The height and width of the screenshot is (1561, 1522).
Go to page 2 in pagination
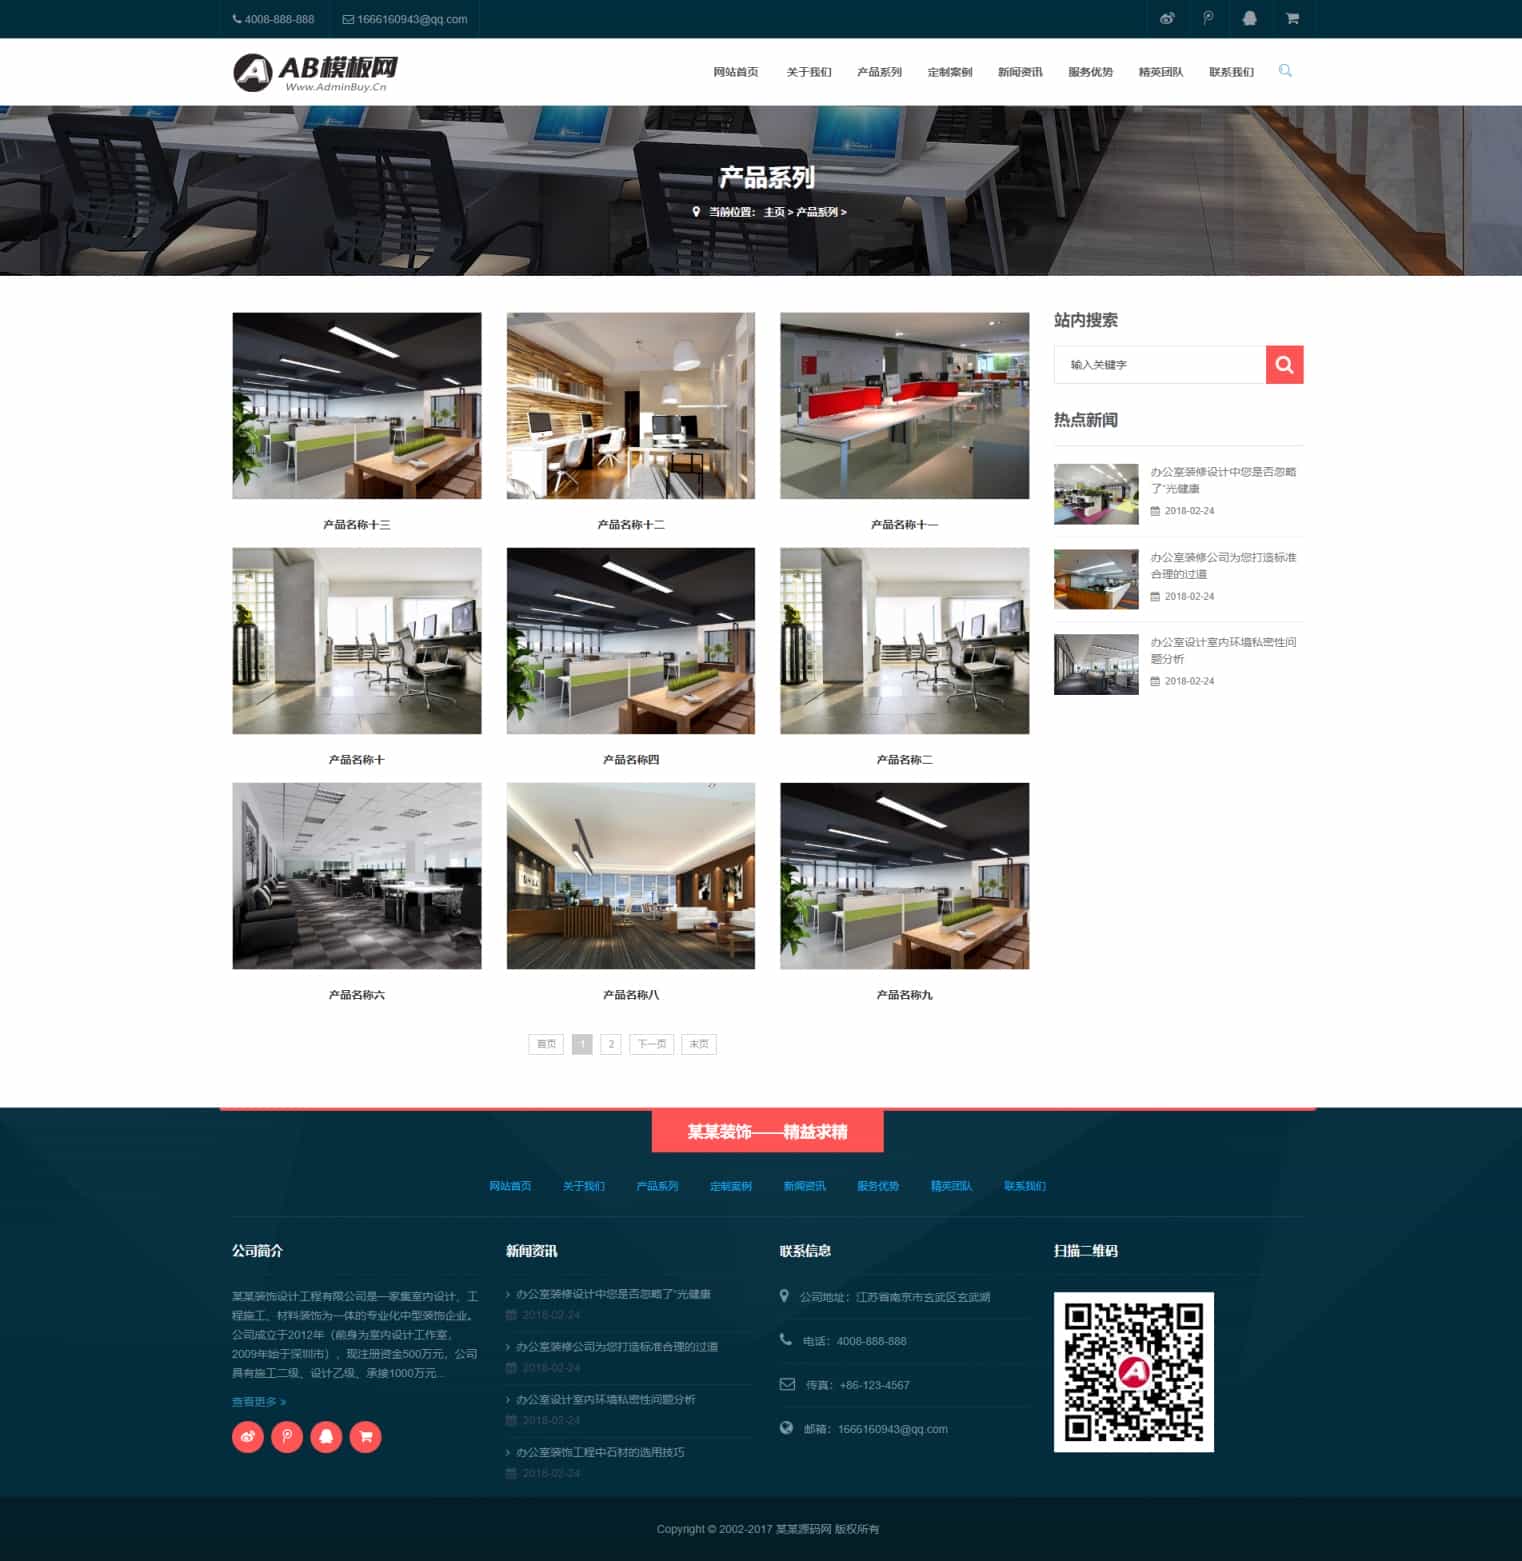pyautogui.click(x=611, y=1044)
